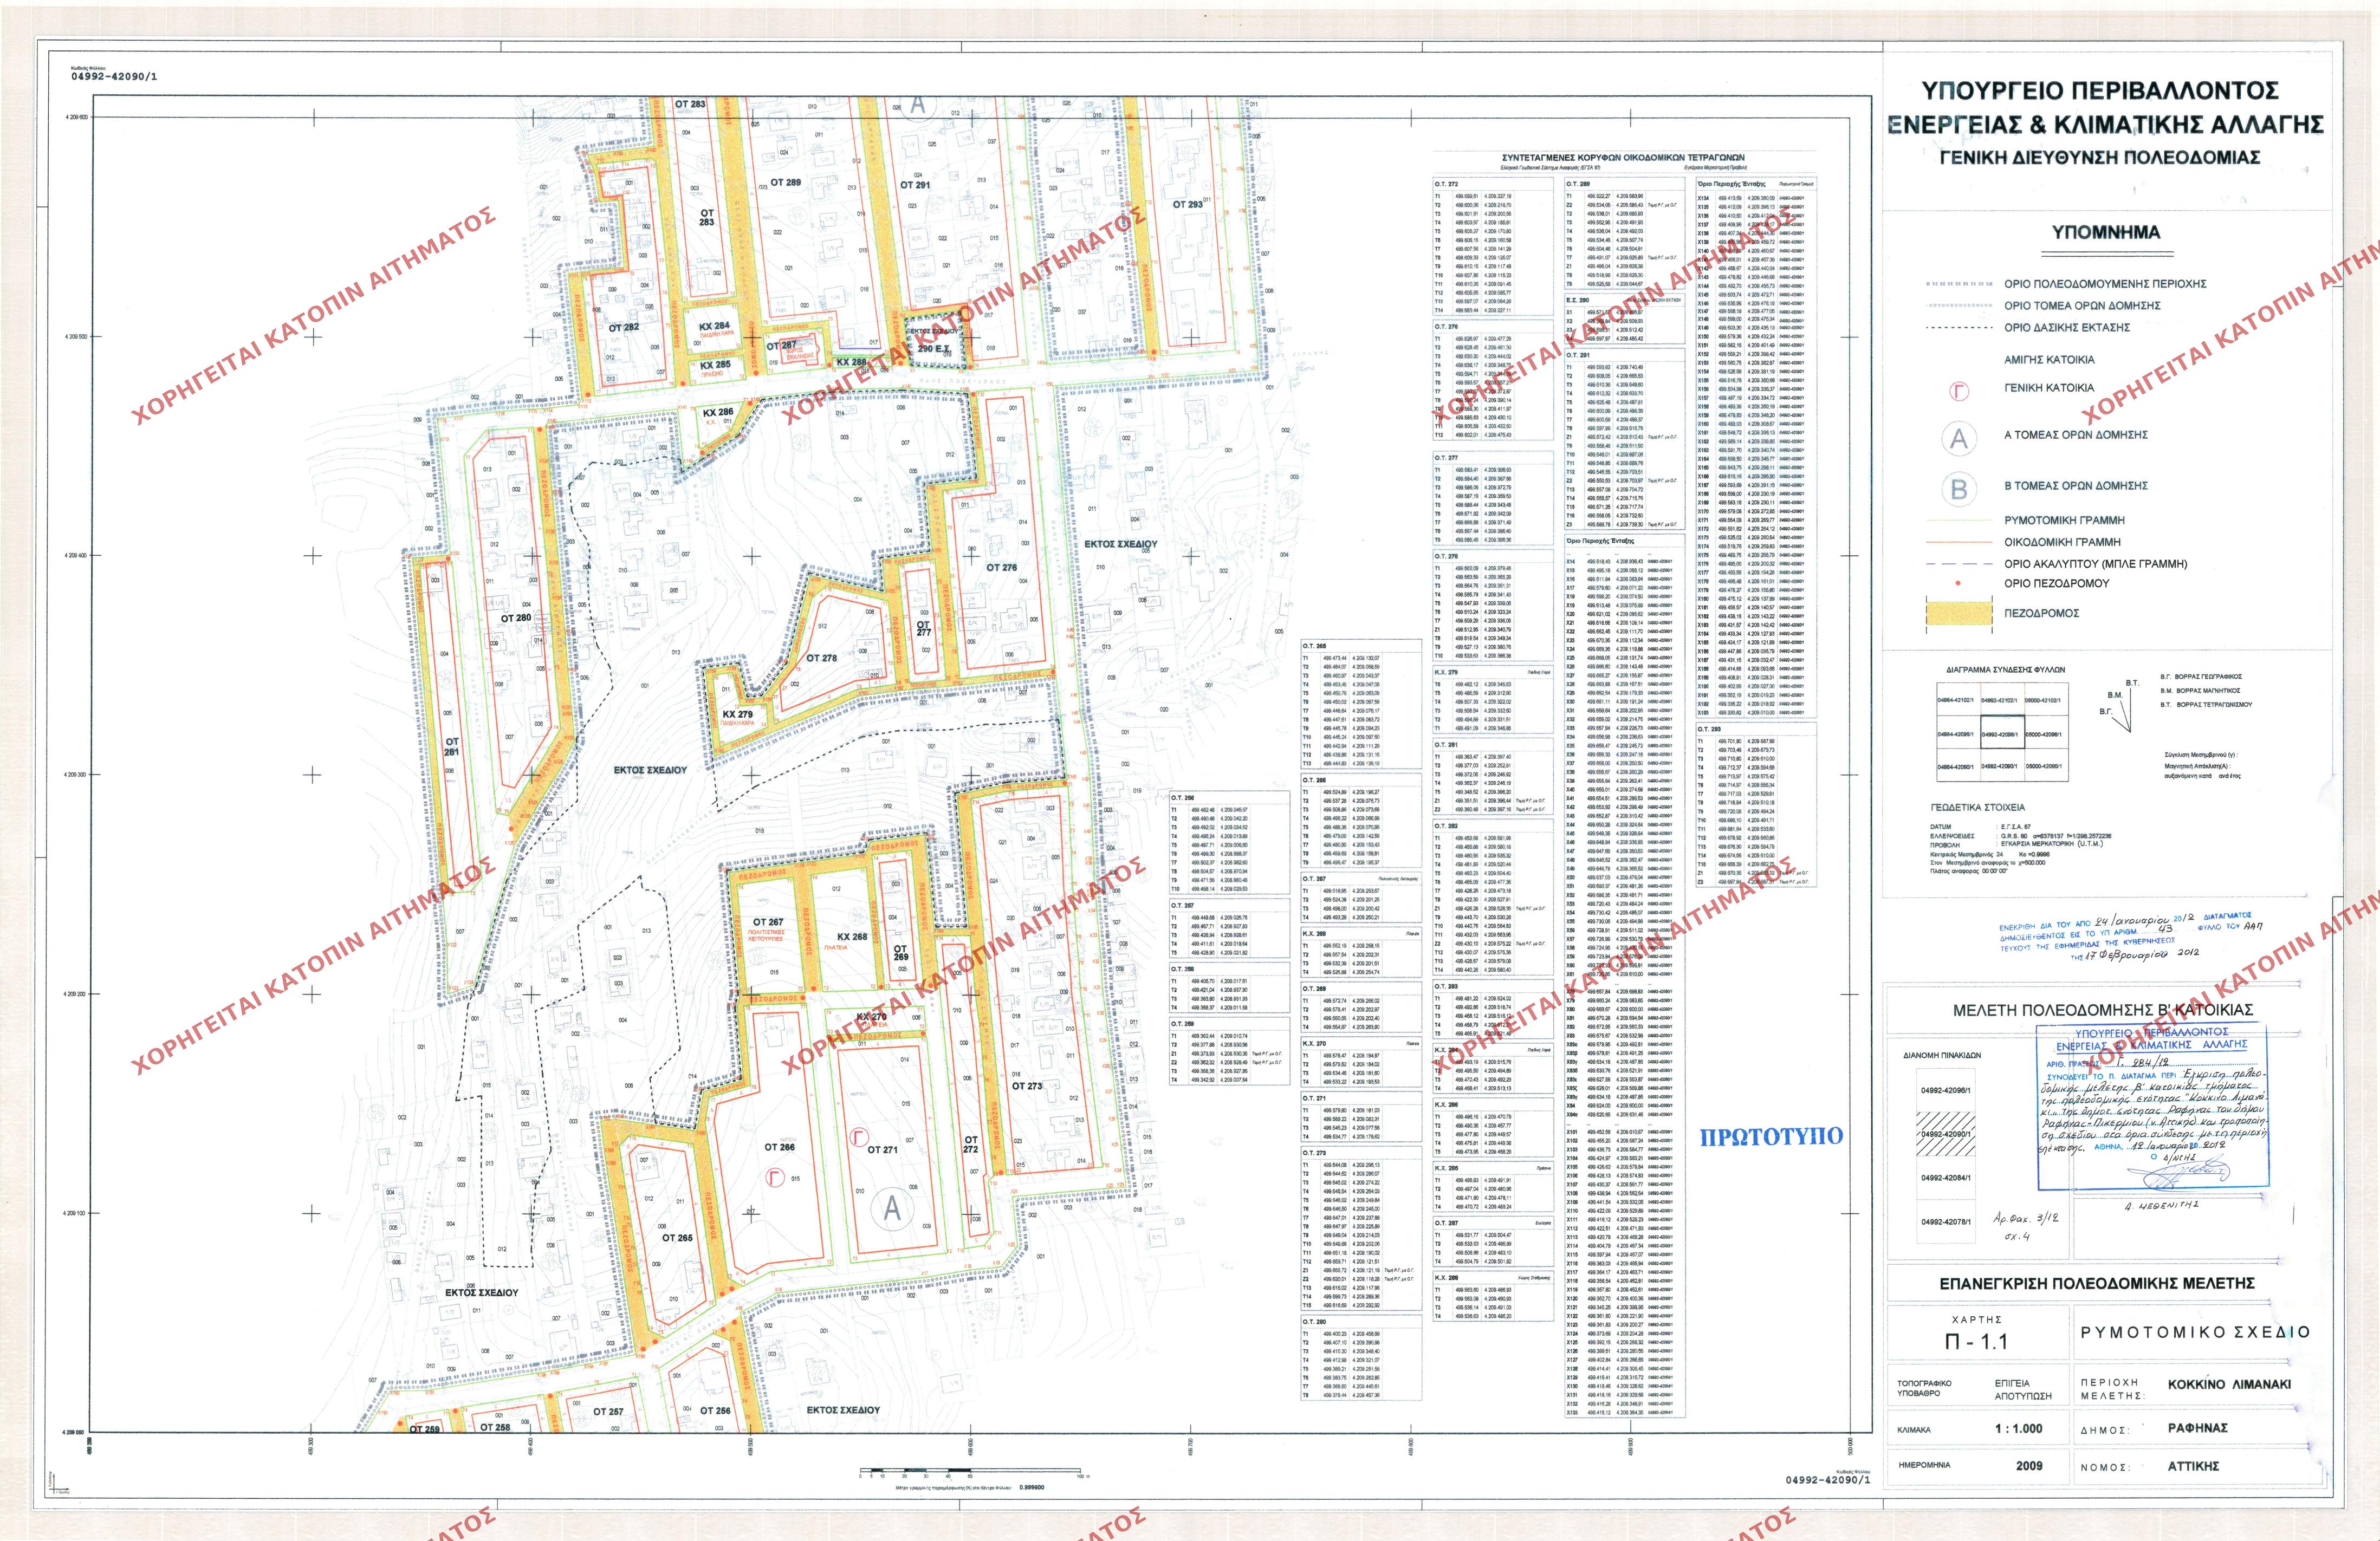Click the circled A symbol in the legend

coord(1958,438)
